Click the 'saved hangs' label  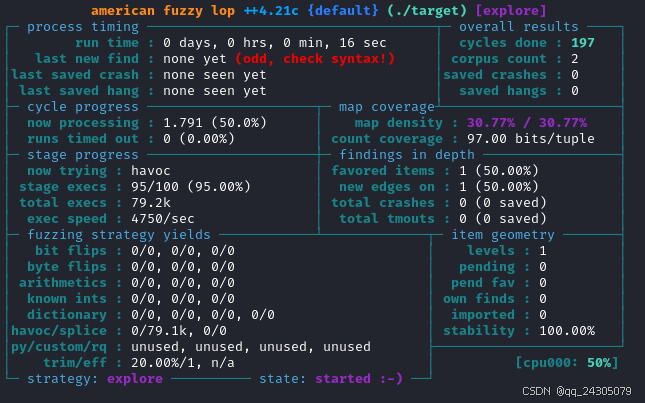503,91
